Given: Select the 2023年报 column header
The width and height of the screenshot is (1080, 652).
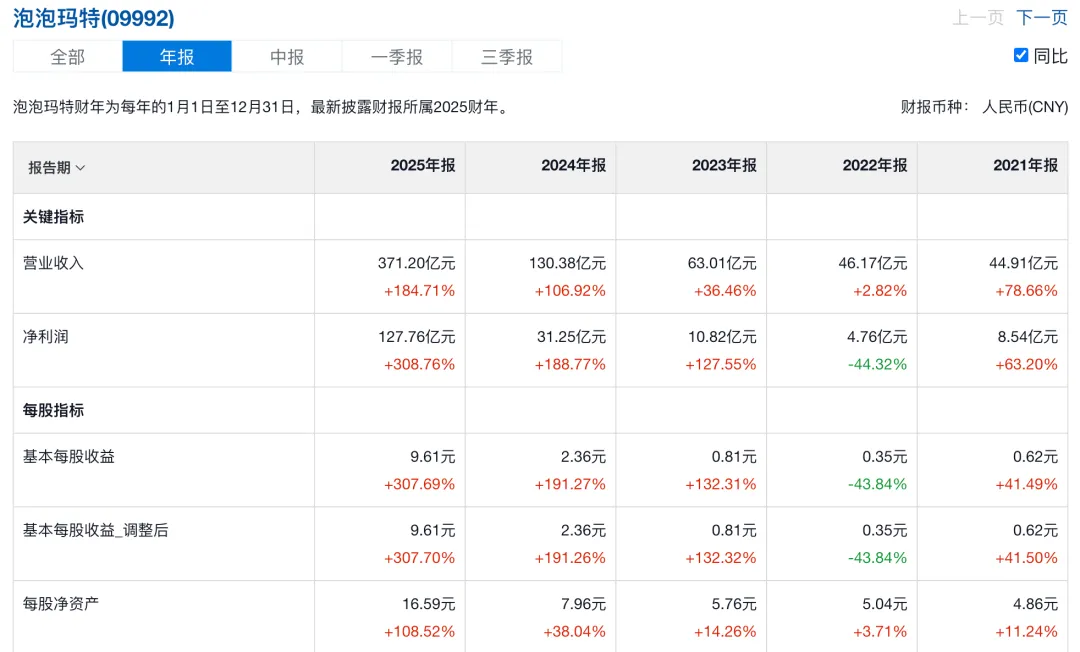Looking at the screenshot, I should coord(725,165).
